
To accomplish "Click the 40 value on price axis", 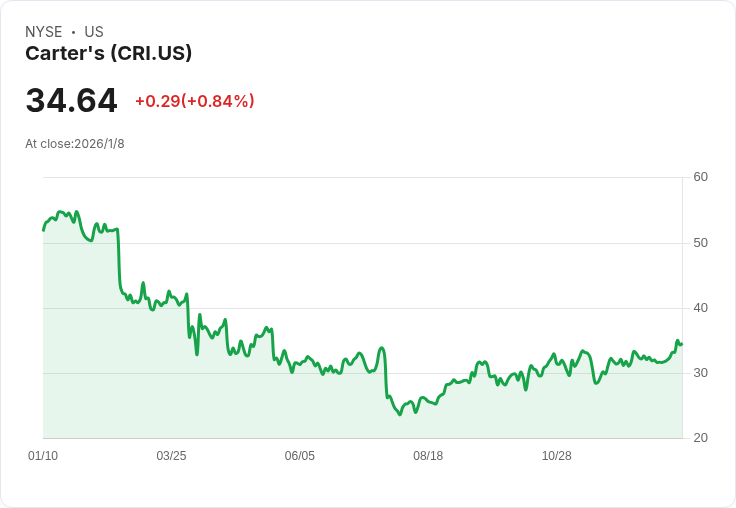I will click(x=700, y=308).
